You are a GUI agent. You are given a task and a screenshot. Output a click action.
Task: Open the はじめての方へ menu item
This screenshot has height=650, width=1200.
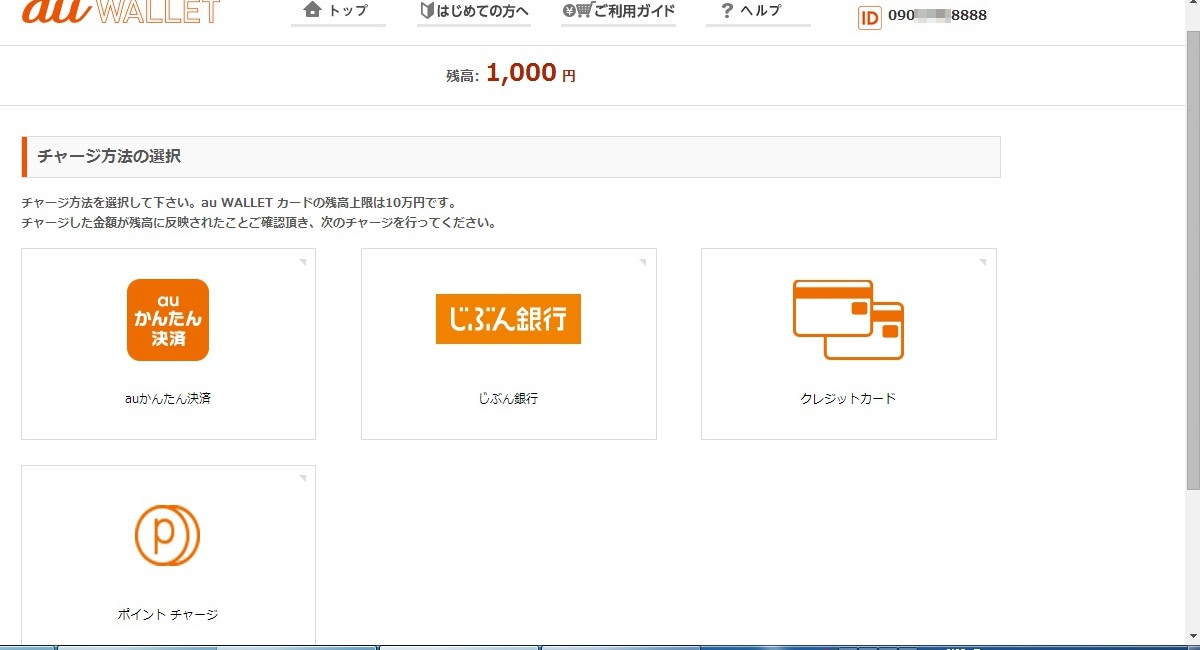point(474,12)
